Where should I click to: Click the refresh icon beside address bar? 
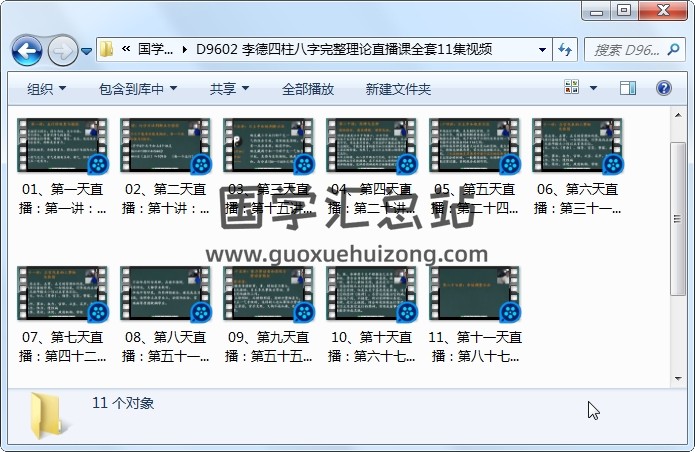[x=565, y=49]
